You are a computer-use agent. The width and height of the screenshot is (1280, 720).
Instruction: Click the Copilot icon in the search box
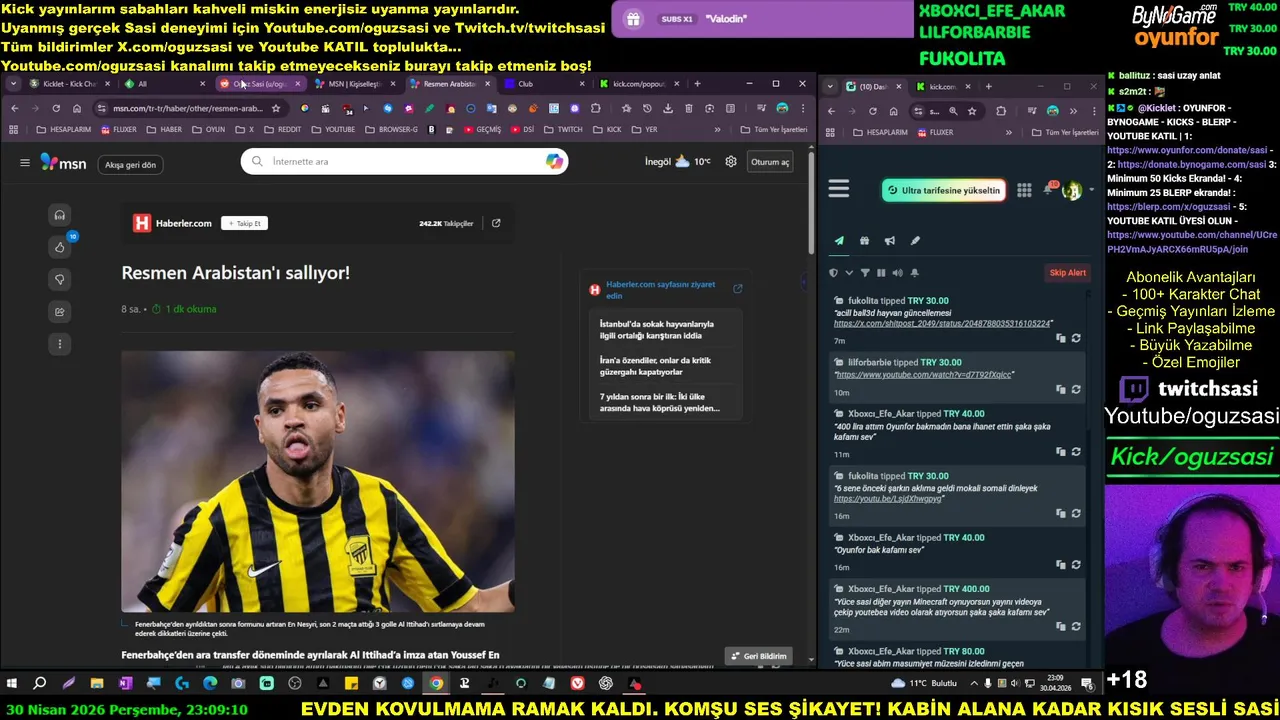[554, 161]
